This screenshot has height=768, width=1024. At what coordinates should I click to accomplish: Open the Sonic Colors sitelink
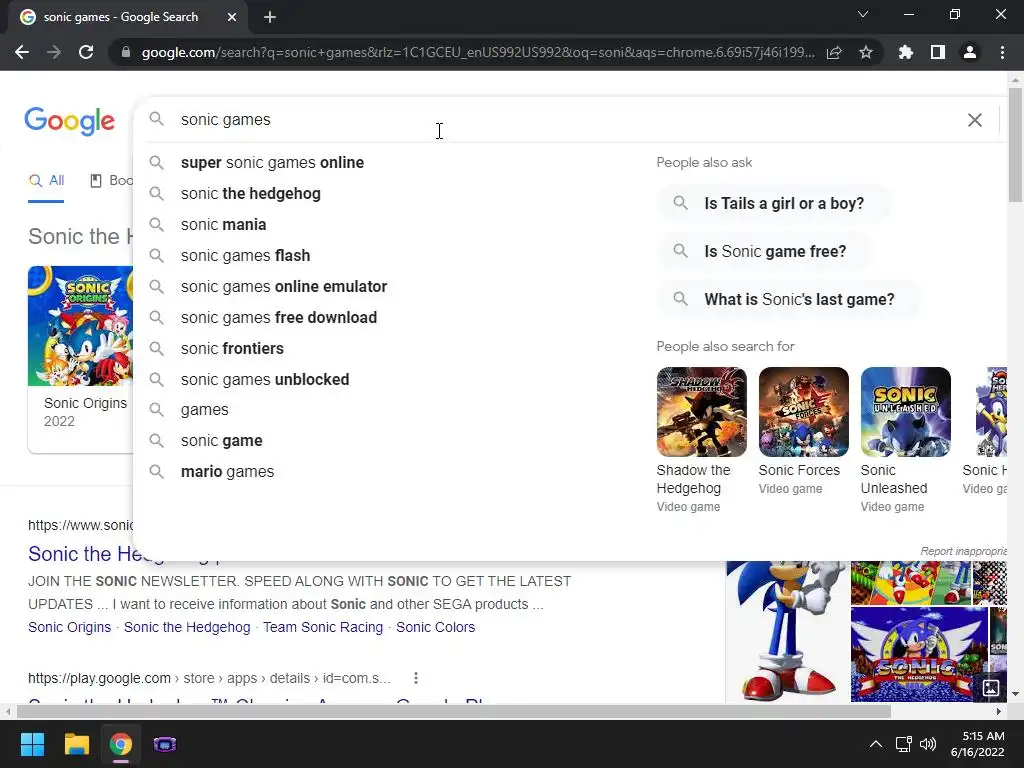coord(435,628)
